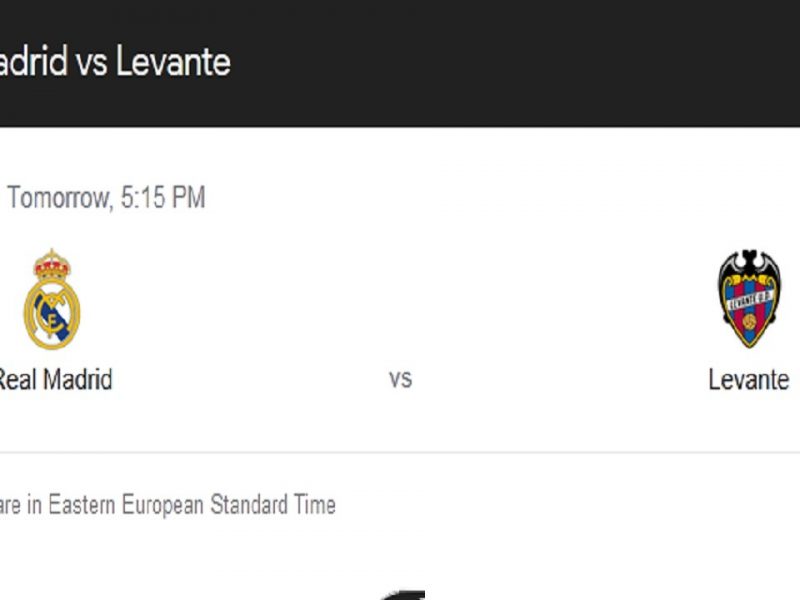Open the Real Madrid team name link
This screenshot has width=800, height=600.
pyautogui.click(x=54, y=380)
